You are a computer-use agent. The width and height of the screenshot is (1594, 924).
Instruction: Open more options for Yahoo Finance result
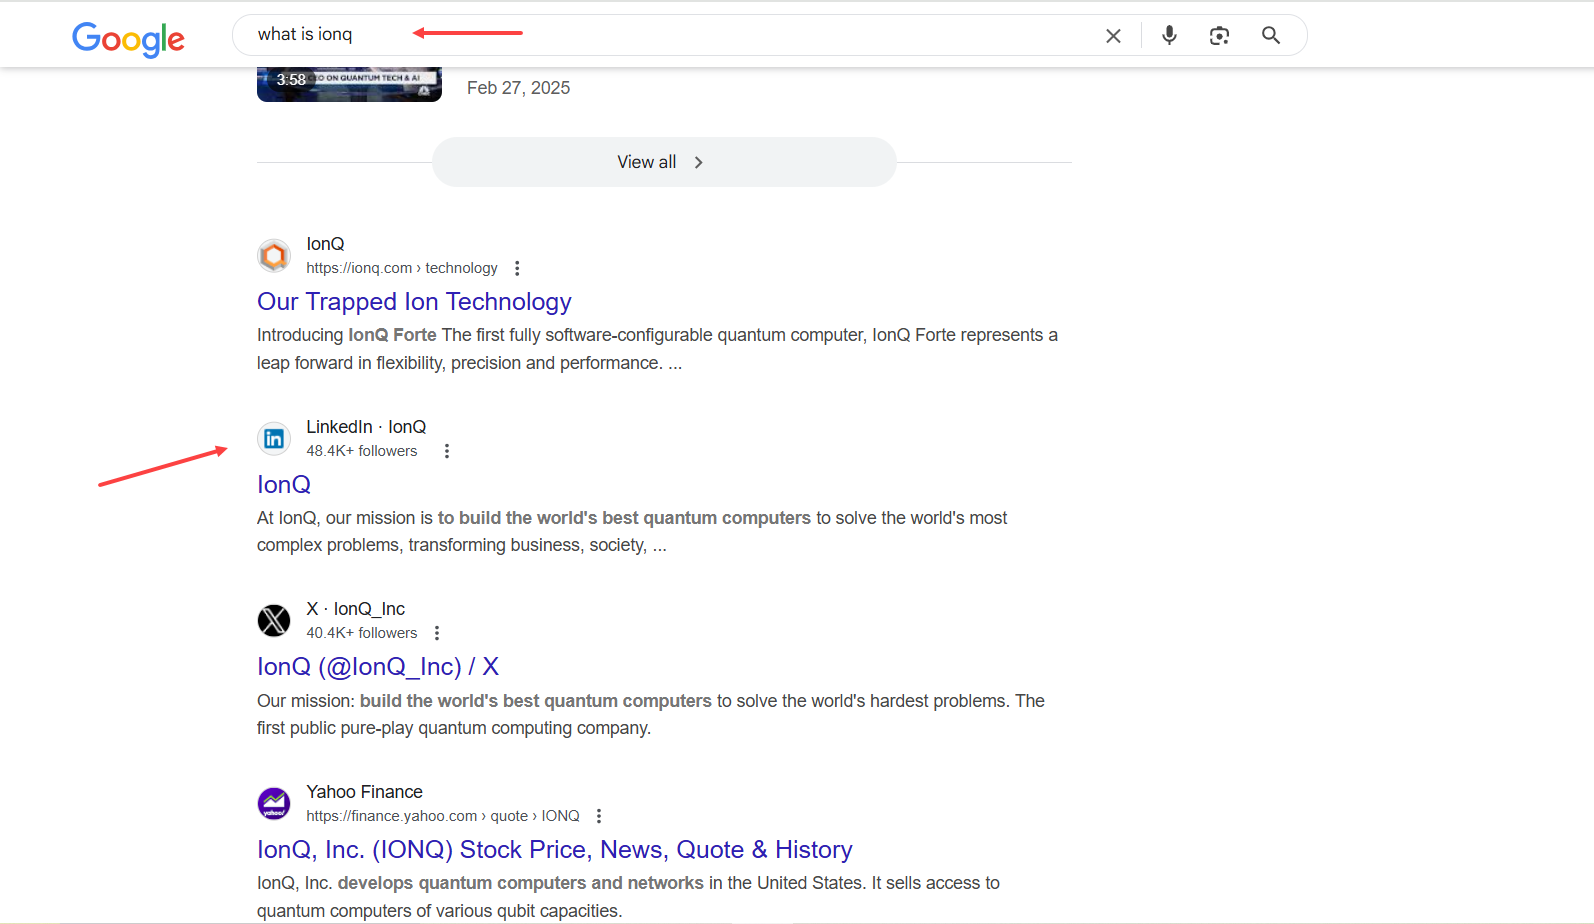pyautogui.click(x=599, y=816)
